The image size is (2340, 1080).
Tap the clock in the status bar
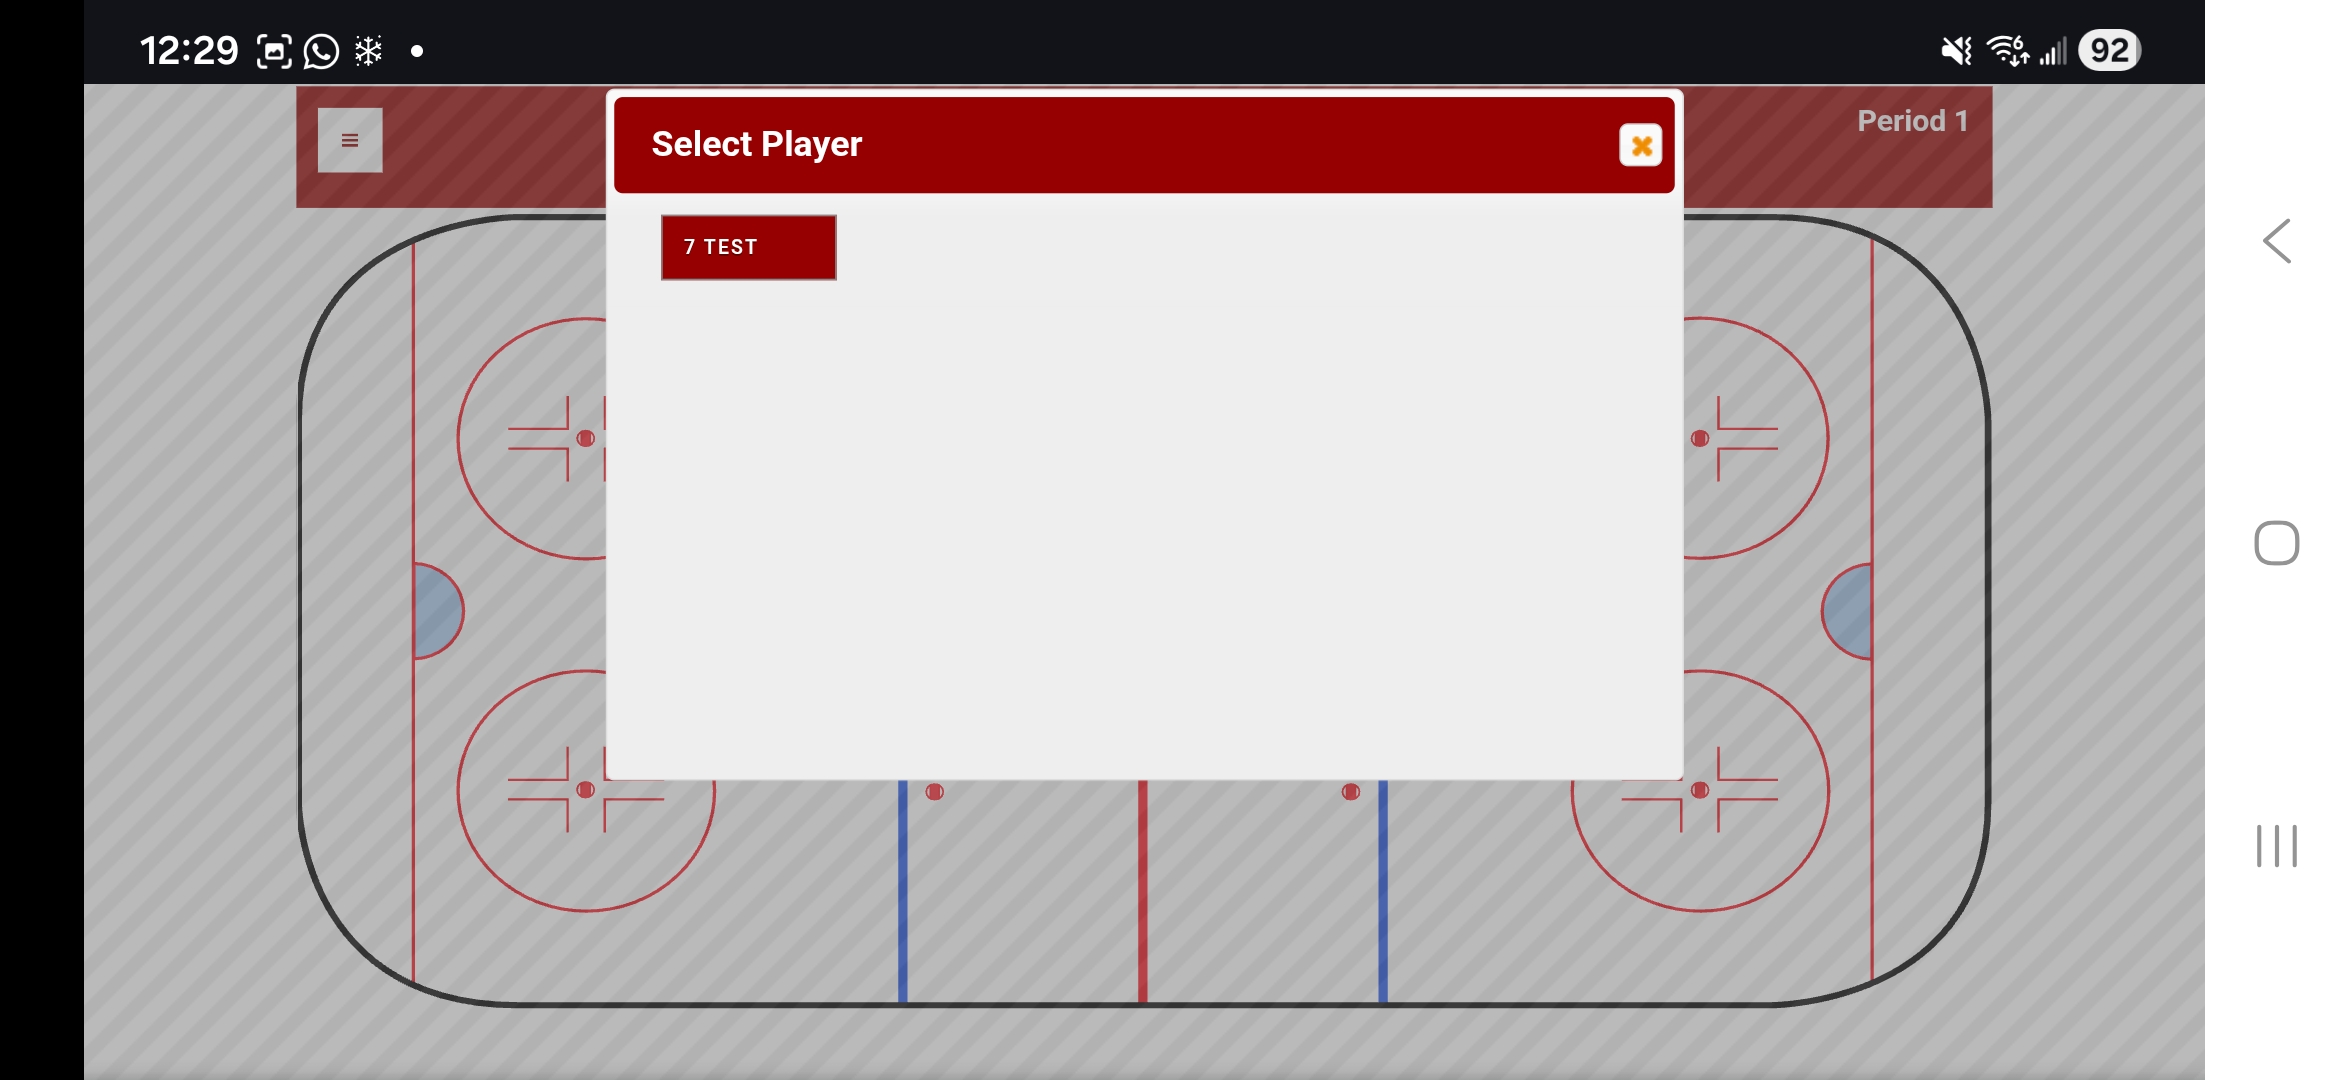click(188, 49)
